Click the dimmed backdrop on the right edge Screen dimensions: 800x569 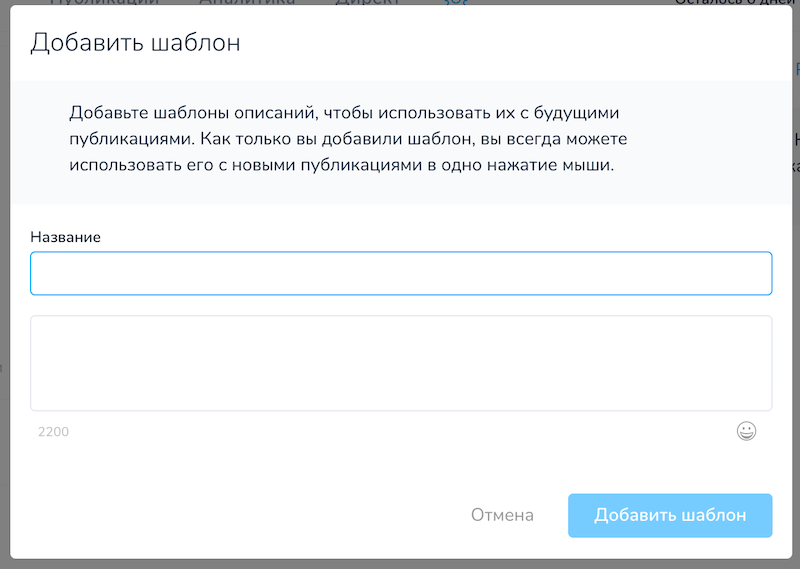click(796, 300)
